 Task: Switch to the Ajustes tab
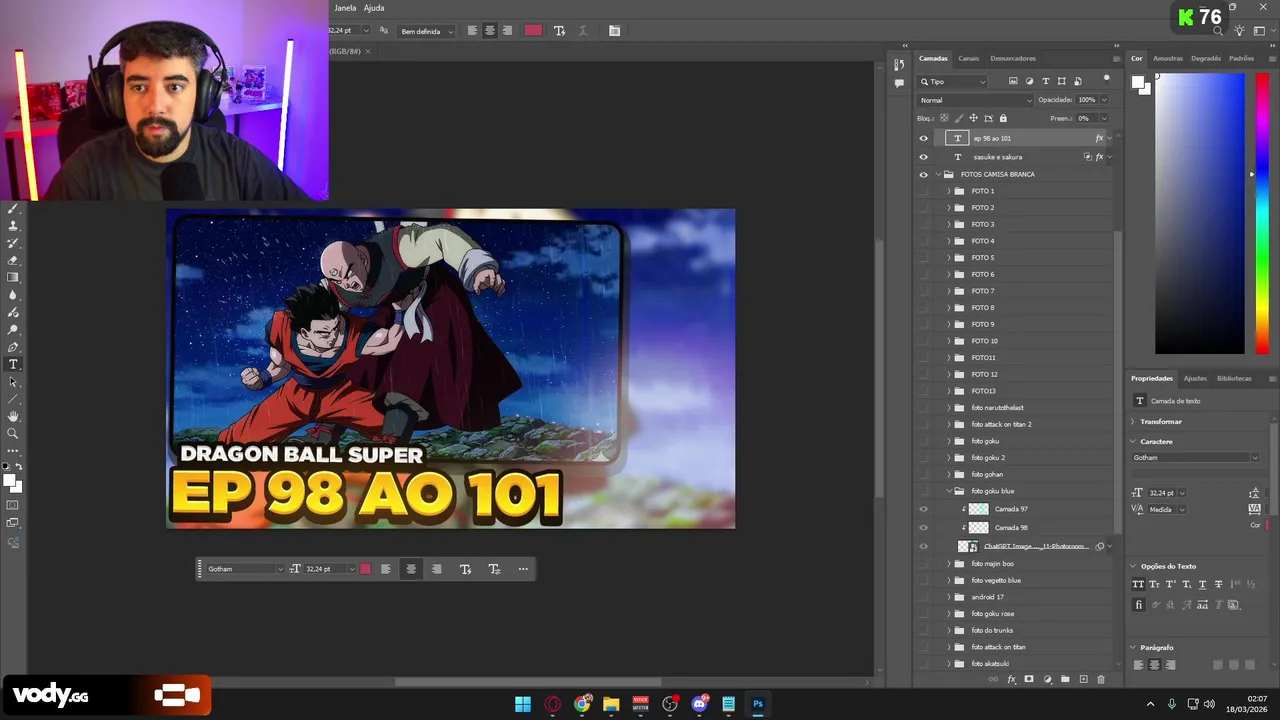(1195, 379)
